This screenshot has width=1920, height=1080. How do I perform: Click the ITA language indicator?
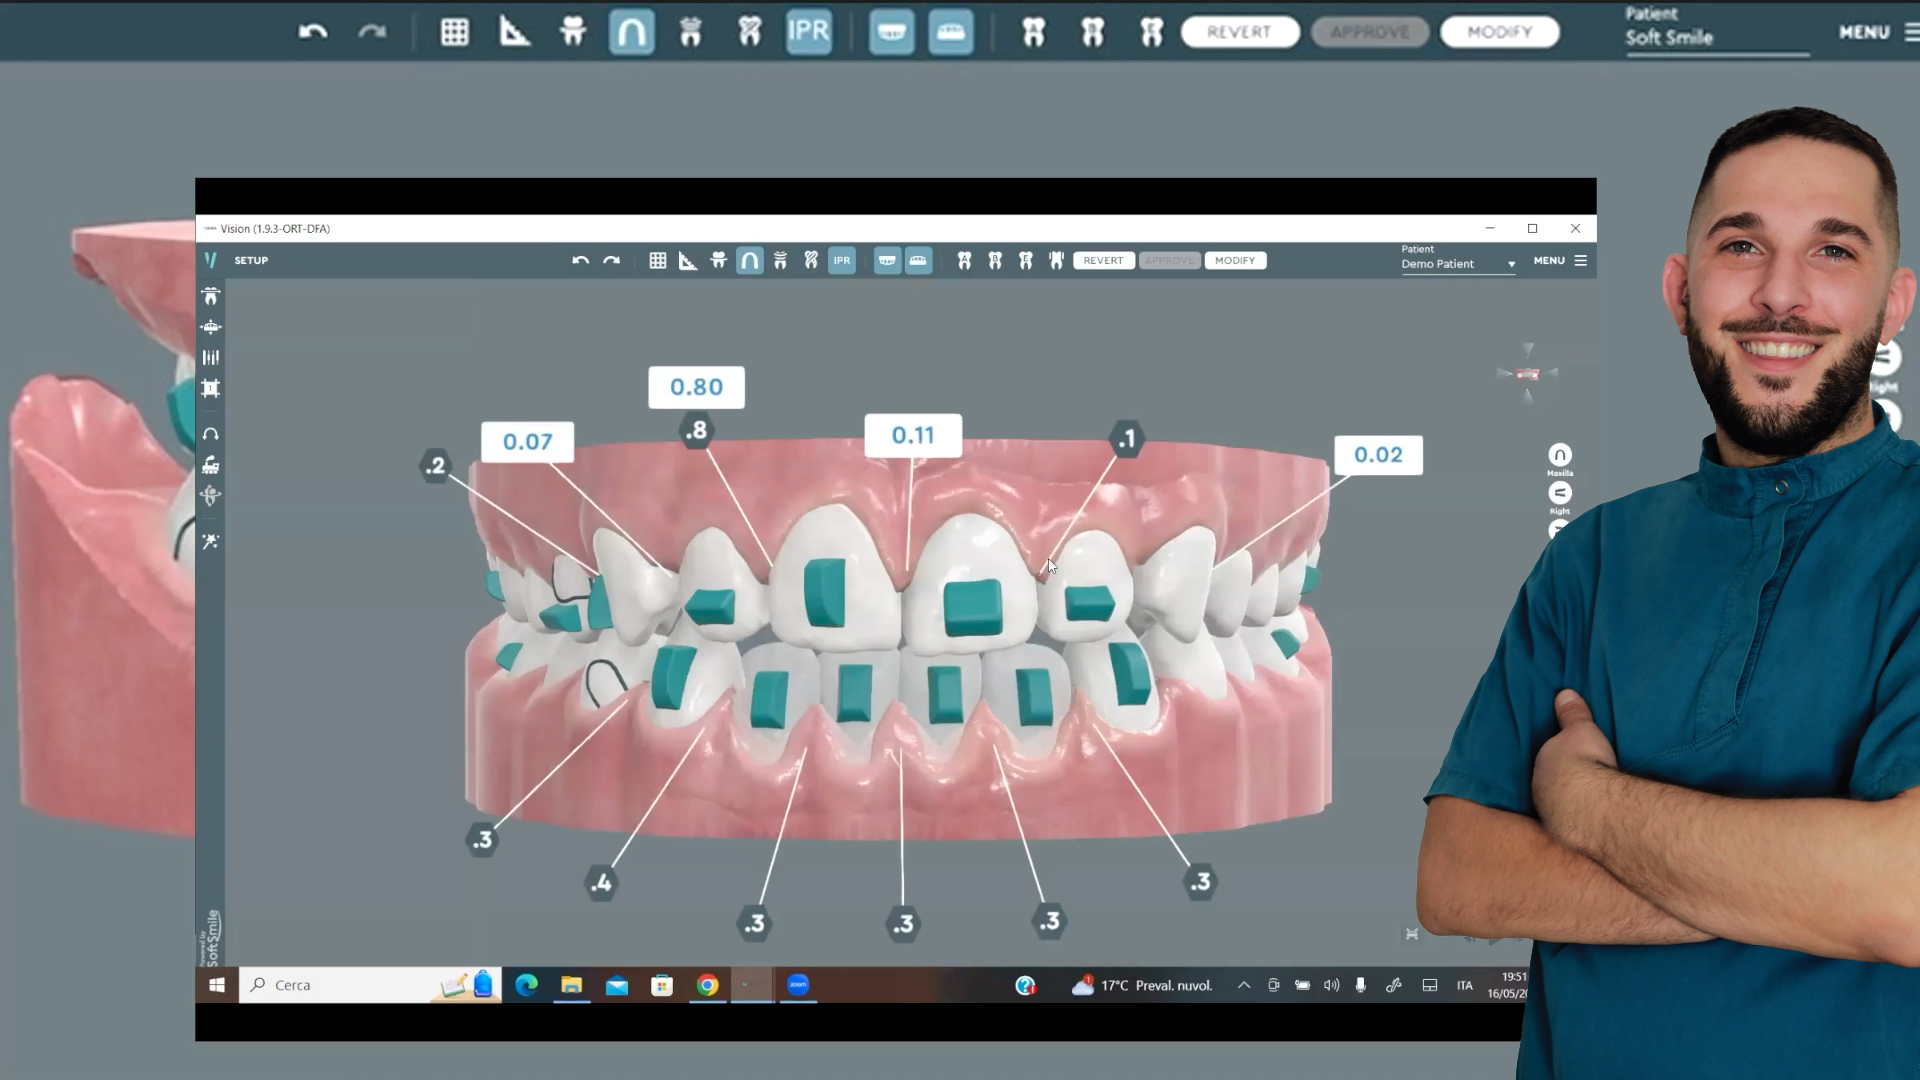point(1464,985)
